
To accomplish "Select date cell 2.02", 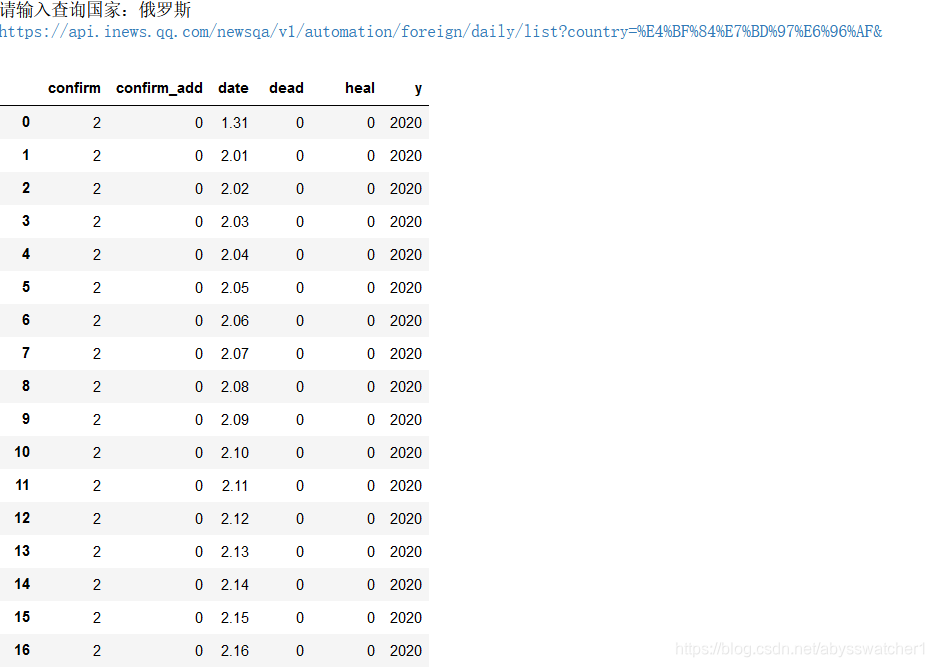I will click(x=235, y=189).
